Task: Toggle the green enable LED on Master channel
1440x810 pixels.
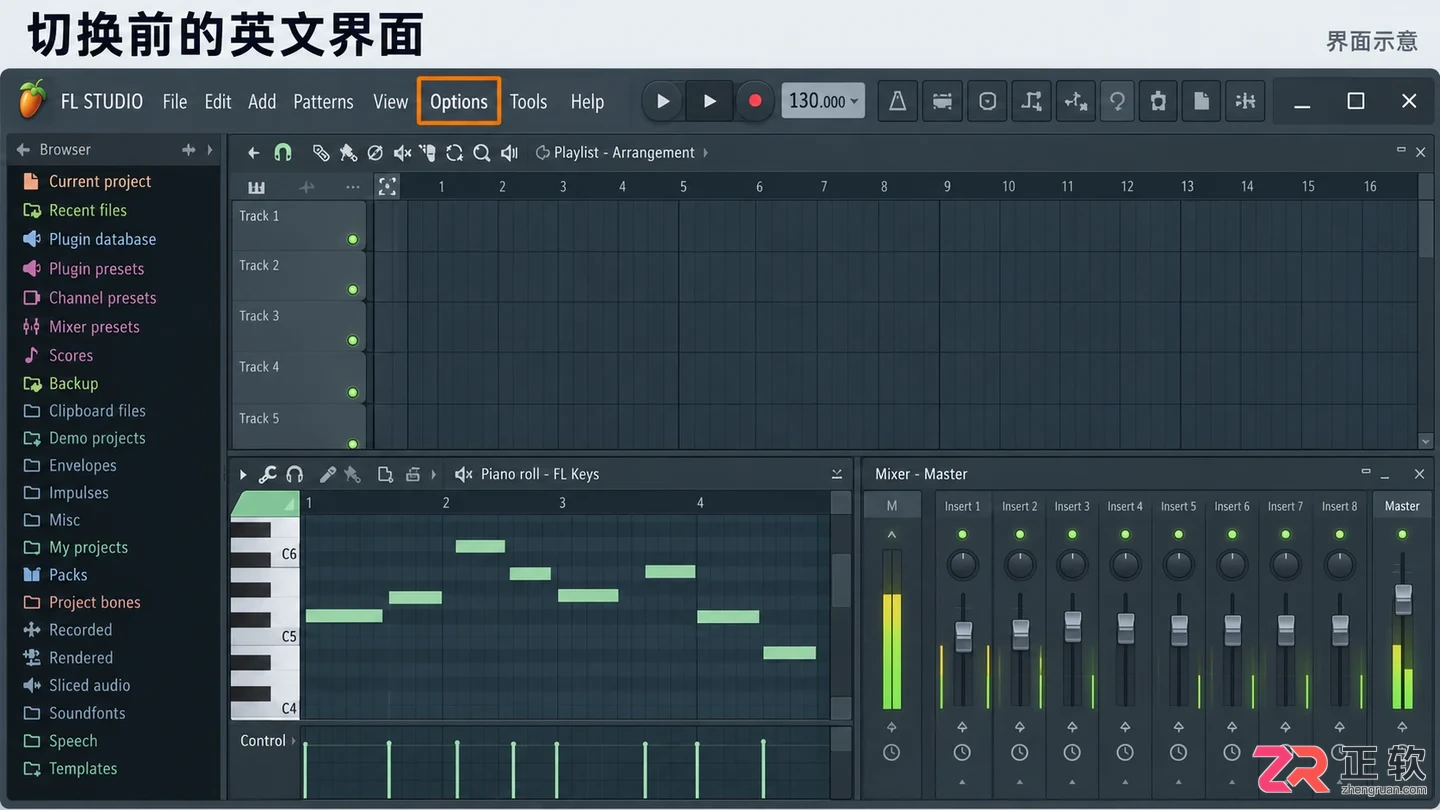Action: pos(1402,535)
